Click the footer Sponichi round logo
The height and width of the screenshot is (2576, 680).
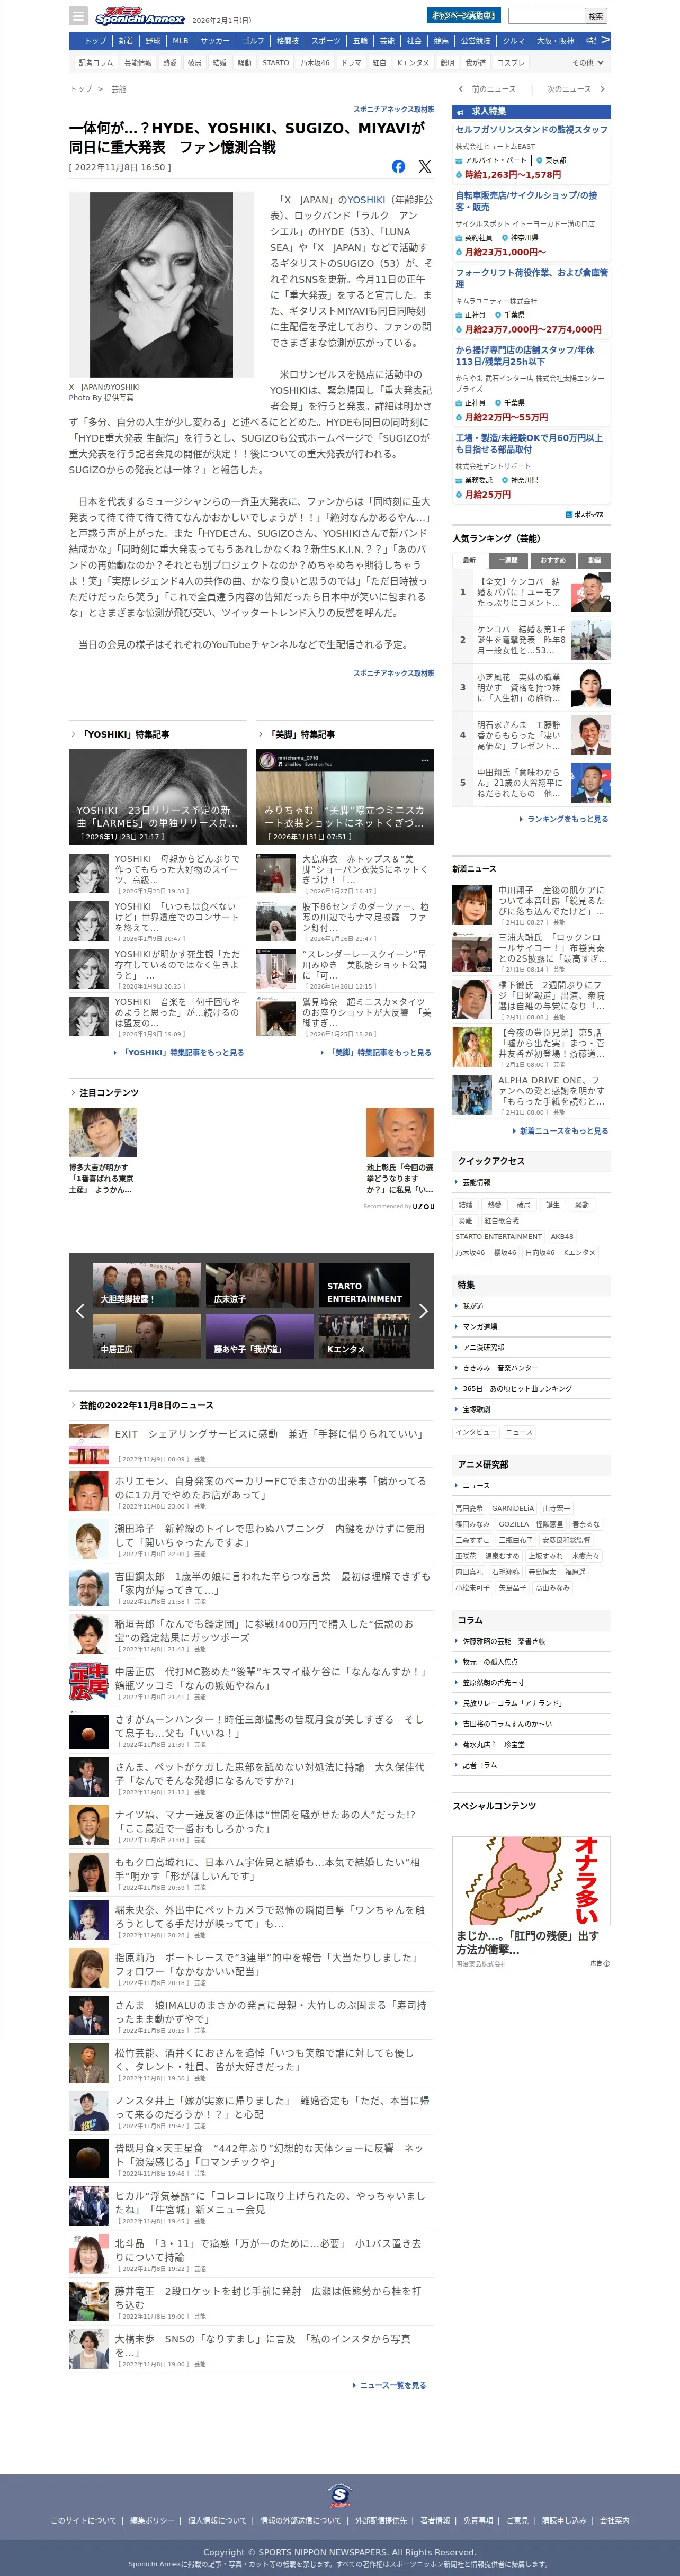[x=340, y=2495]
